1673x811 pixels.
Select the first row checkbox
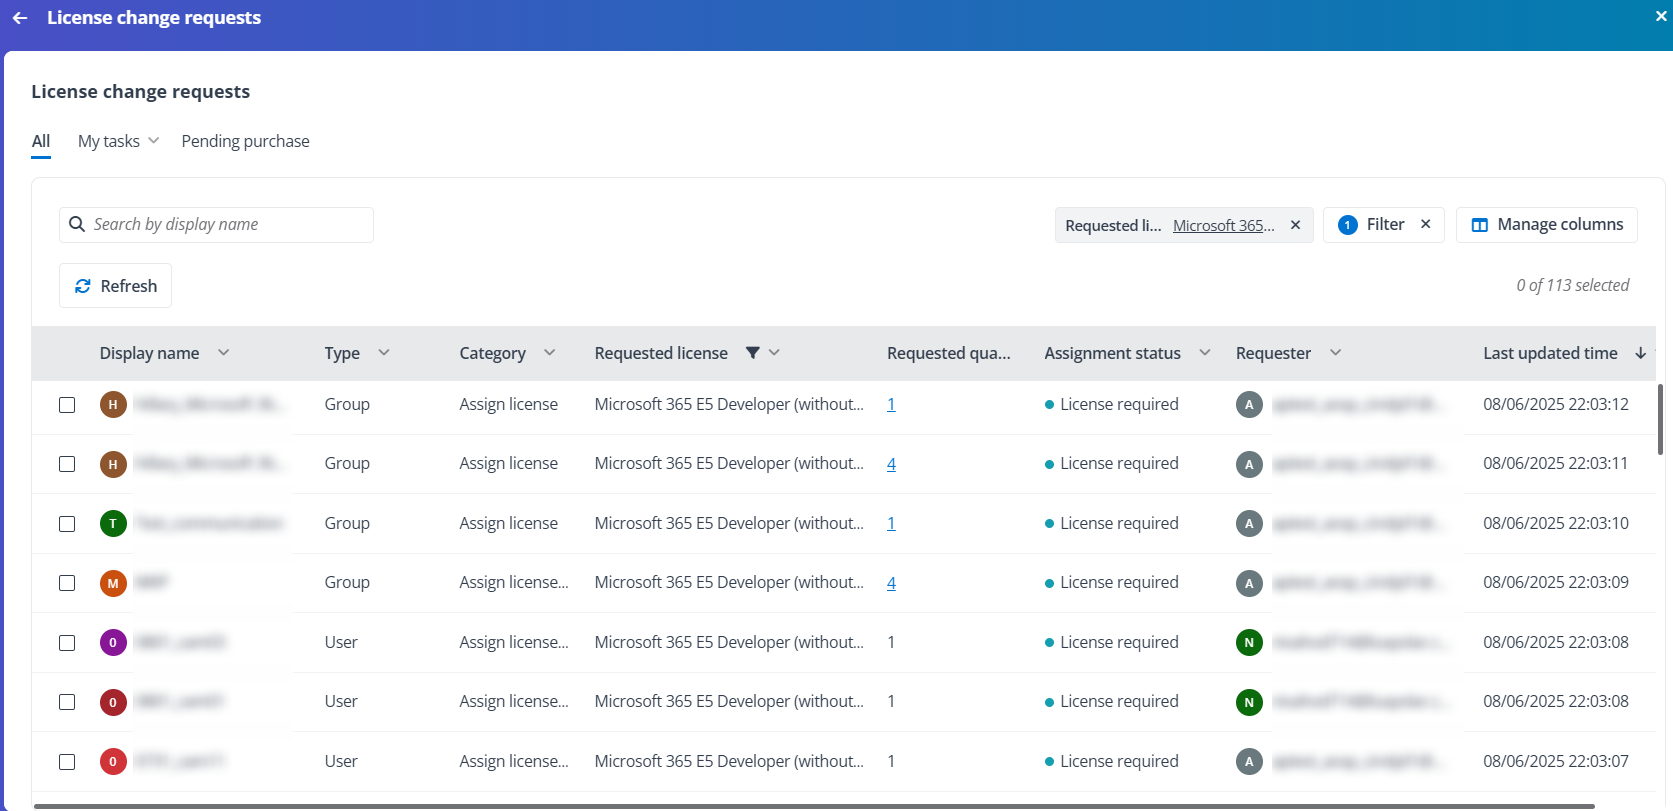[67, 405]
